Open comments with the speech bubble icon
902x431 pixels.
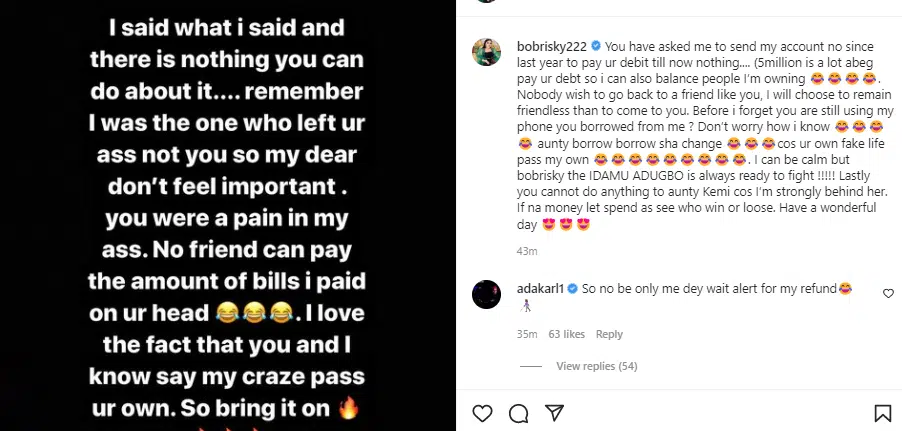[x=518, y=413]
